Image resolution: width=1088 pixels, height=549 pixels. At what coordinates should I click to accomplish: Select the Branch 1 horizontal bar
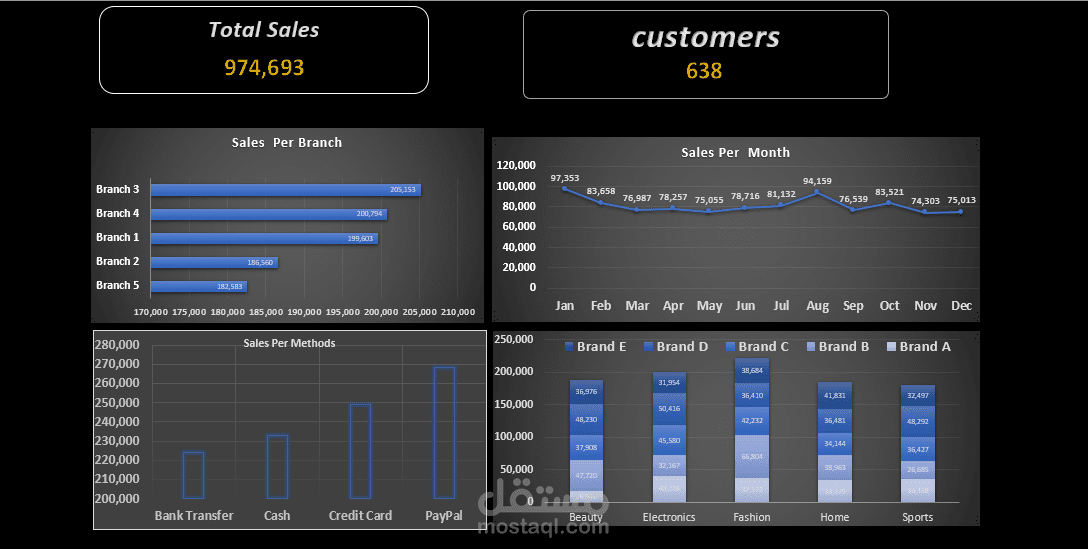pos(264,238)
